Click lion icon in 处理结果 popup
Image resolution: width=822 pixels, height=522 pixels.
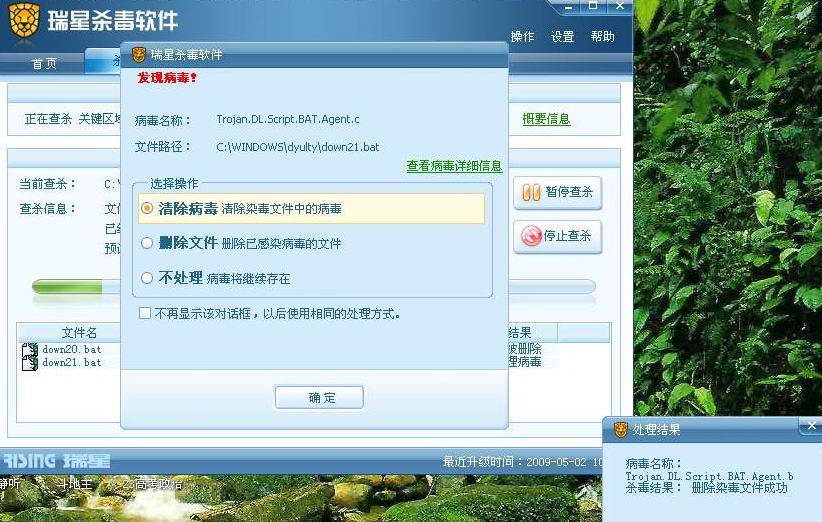(x=621, y=430)
